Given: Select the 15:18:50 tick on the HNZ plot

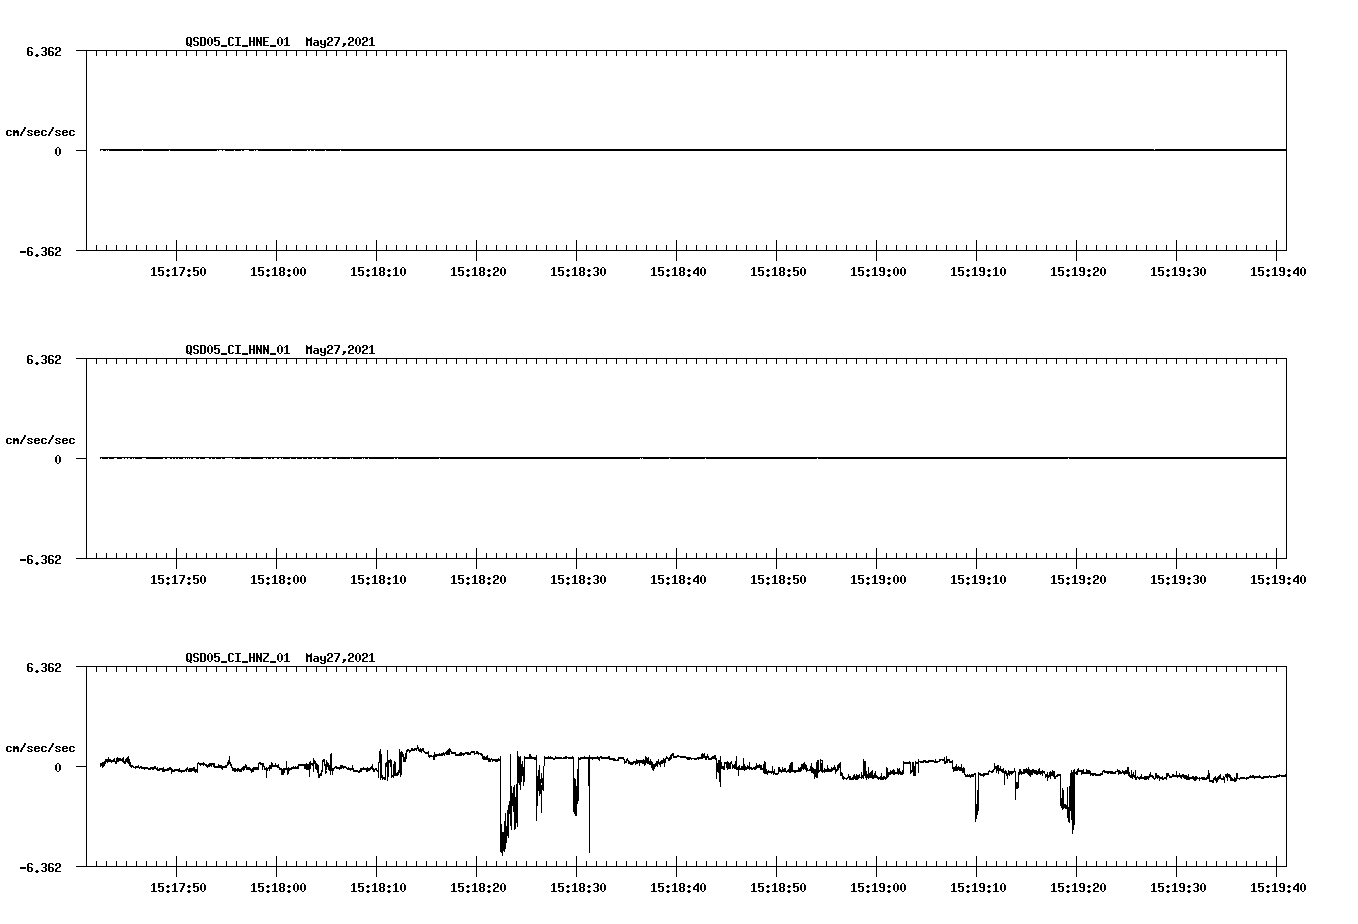Looking at the screenshot, I should (776, 886).
